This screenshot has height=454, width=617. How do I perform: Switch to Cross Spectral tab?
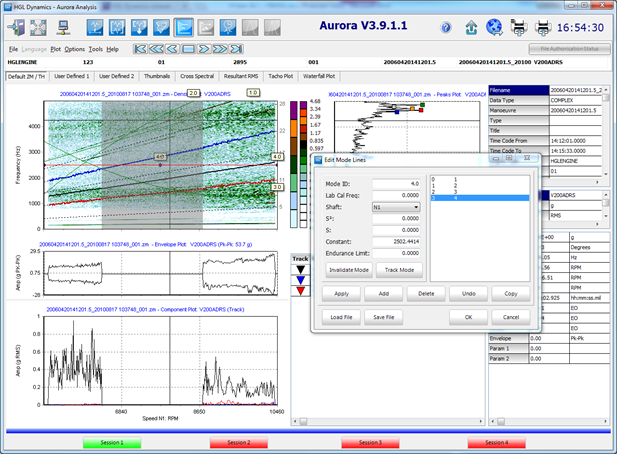click(197, 76)
